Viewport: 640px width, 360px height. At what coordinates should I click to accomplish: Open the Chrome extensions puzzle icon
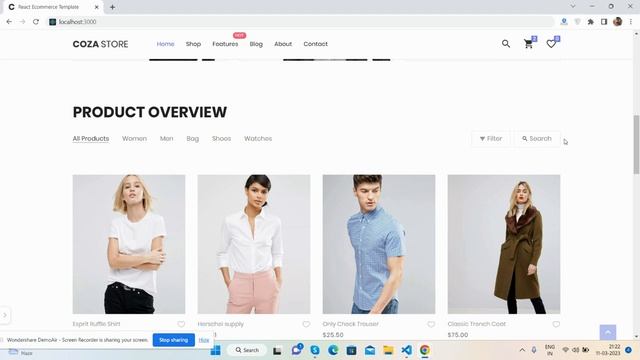click(591, 22)
